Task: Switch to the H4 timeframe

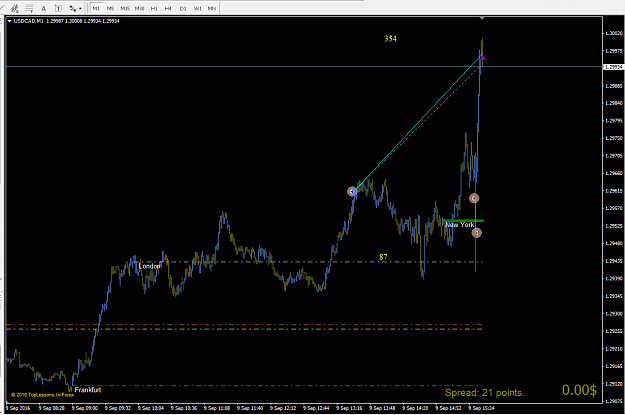Action: (168, 8)
